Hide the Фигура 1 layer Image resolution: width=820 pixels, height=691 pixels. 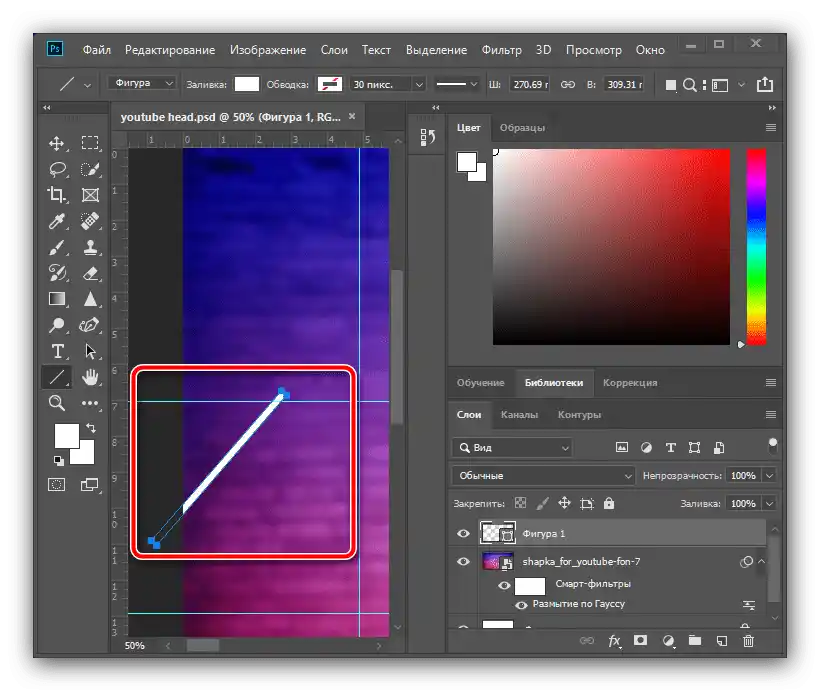point(463,534)
